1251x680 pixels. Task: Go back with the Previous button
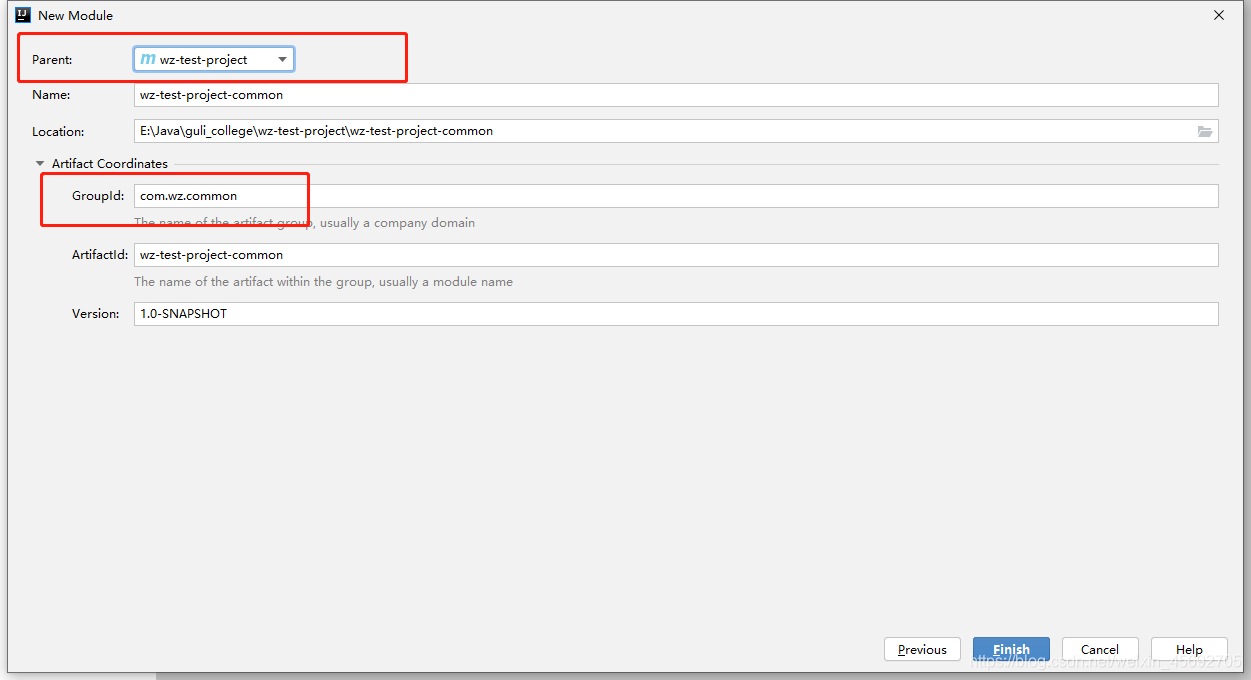922,649
